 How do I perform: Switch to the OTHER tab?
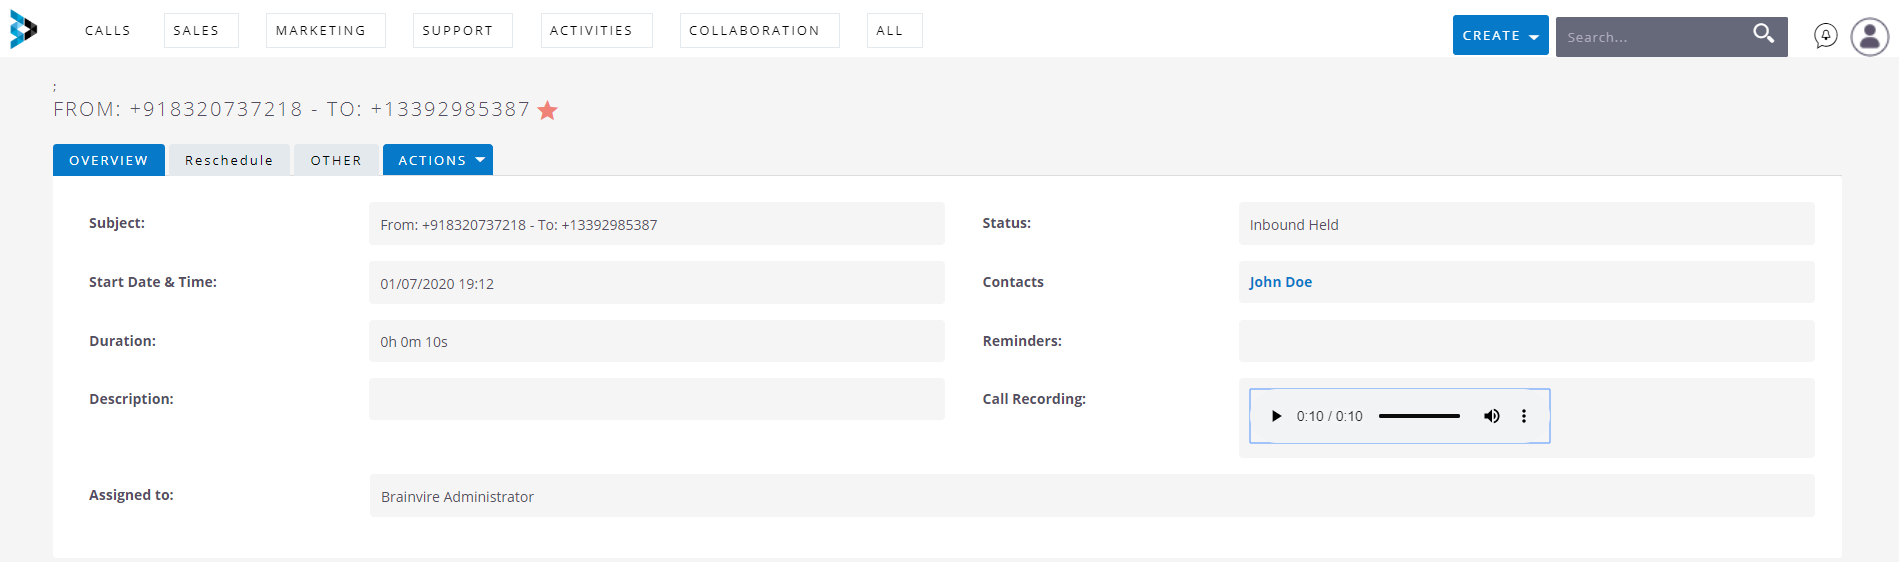tap(336, 160)
